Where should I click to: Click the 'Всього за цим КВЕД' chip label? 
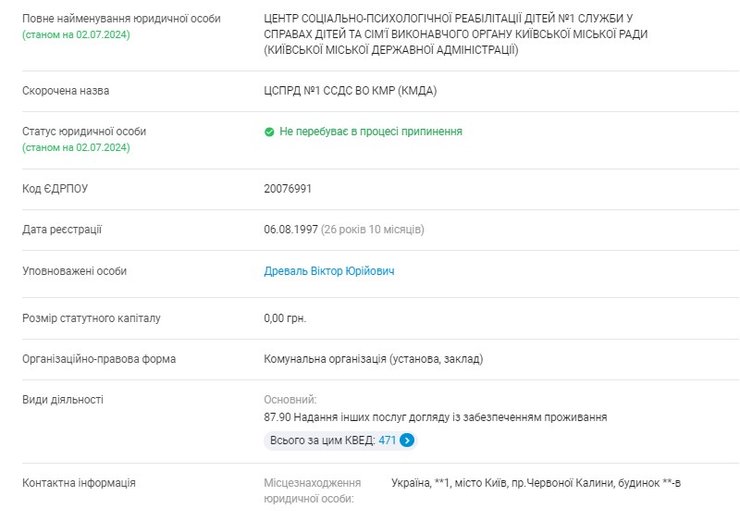(x=322, y=440)
